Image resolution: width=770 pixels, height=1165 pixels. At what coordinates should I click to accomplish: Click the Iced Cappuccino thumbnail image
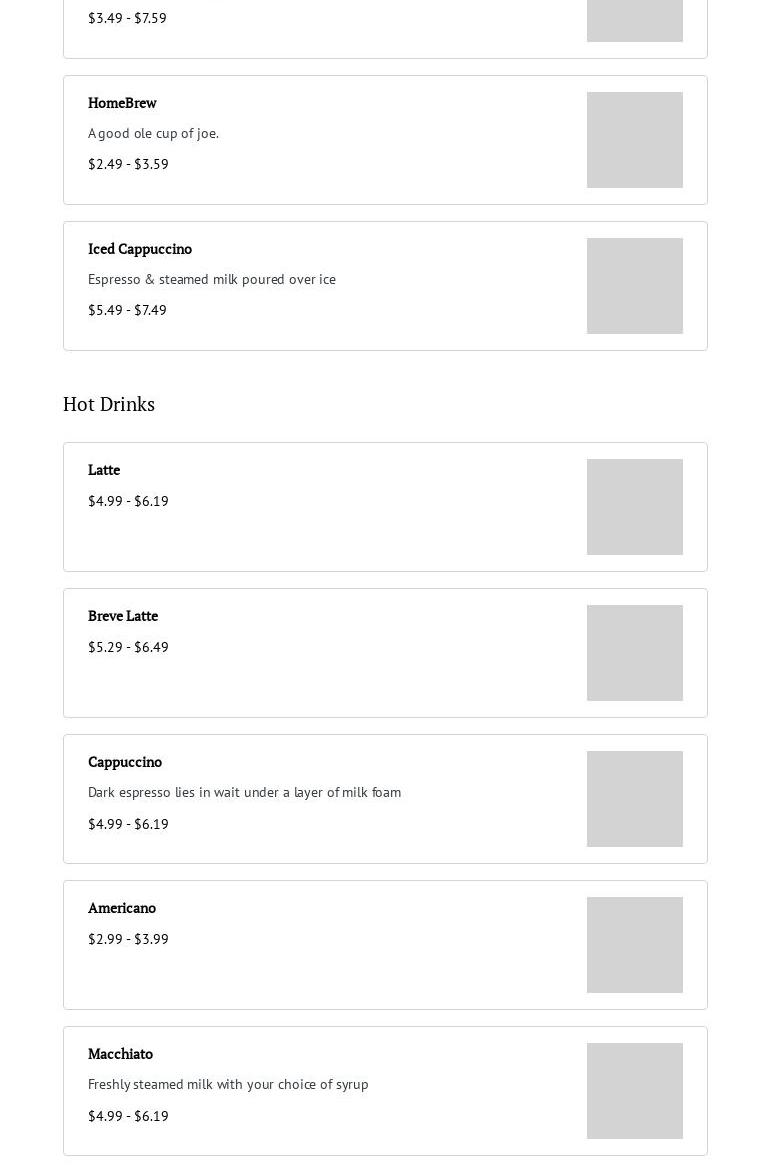(634, 286)
